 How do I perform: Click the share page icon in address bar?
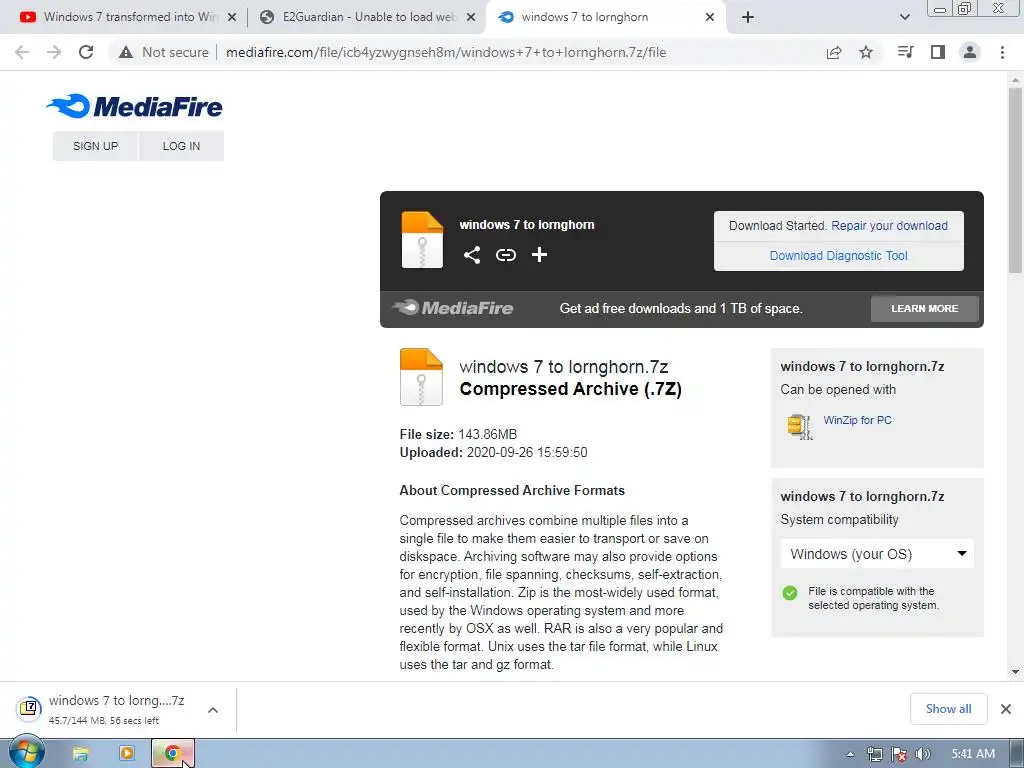click(834, 52)
